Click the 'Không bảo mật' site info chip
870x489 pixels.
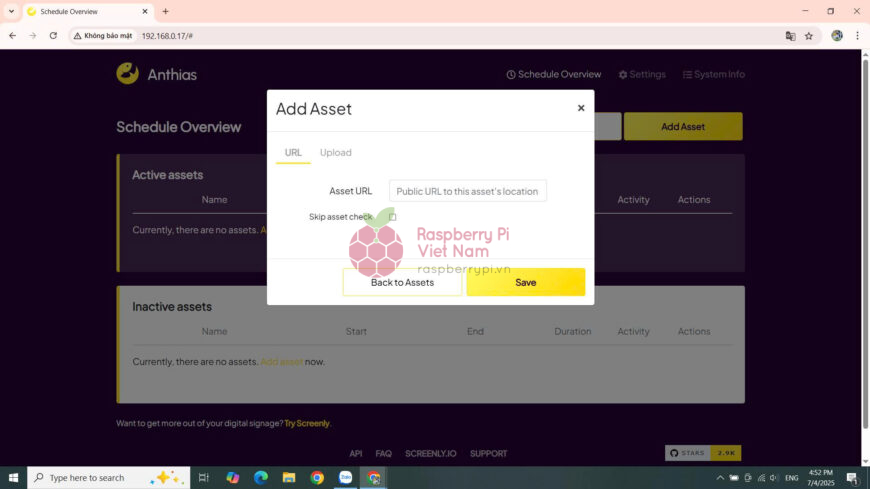coord(104,35)
